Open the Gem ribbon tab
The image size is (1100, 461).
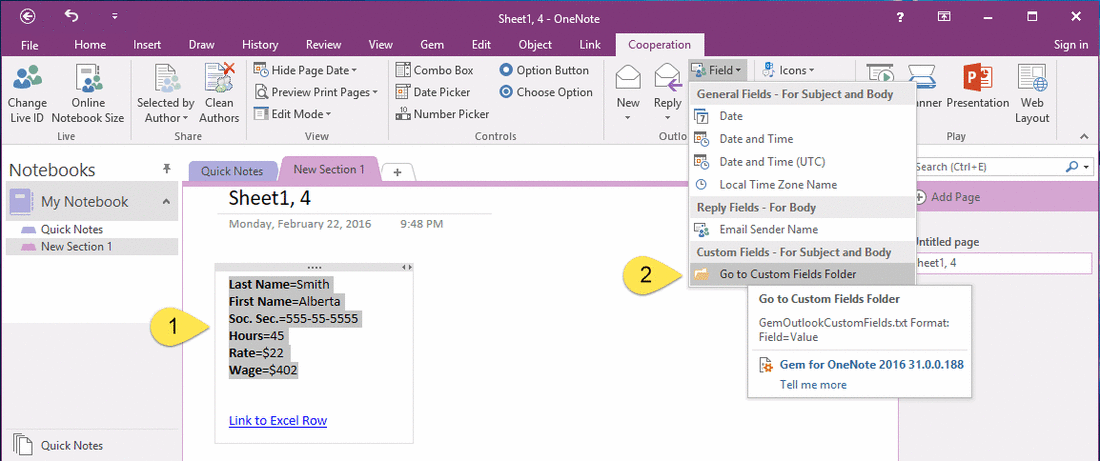pos(431,45)
